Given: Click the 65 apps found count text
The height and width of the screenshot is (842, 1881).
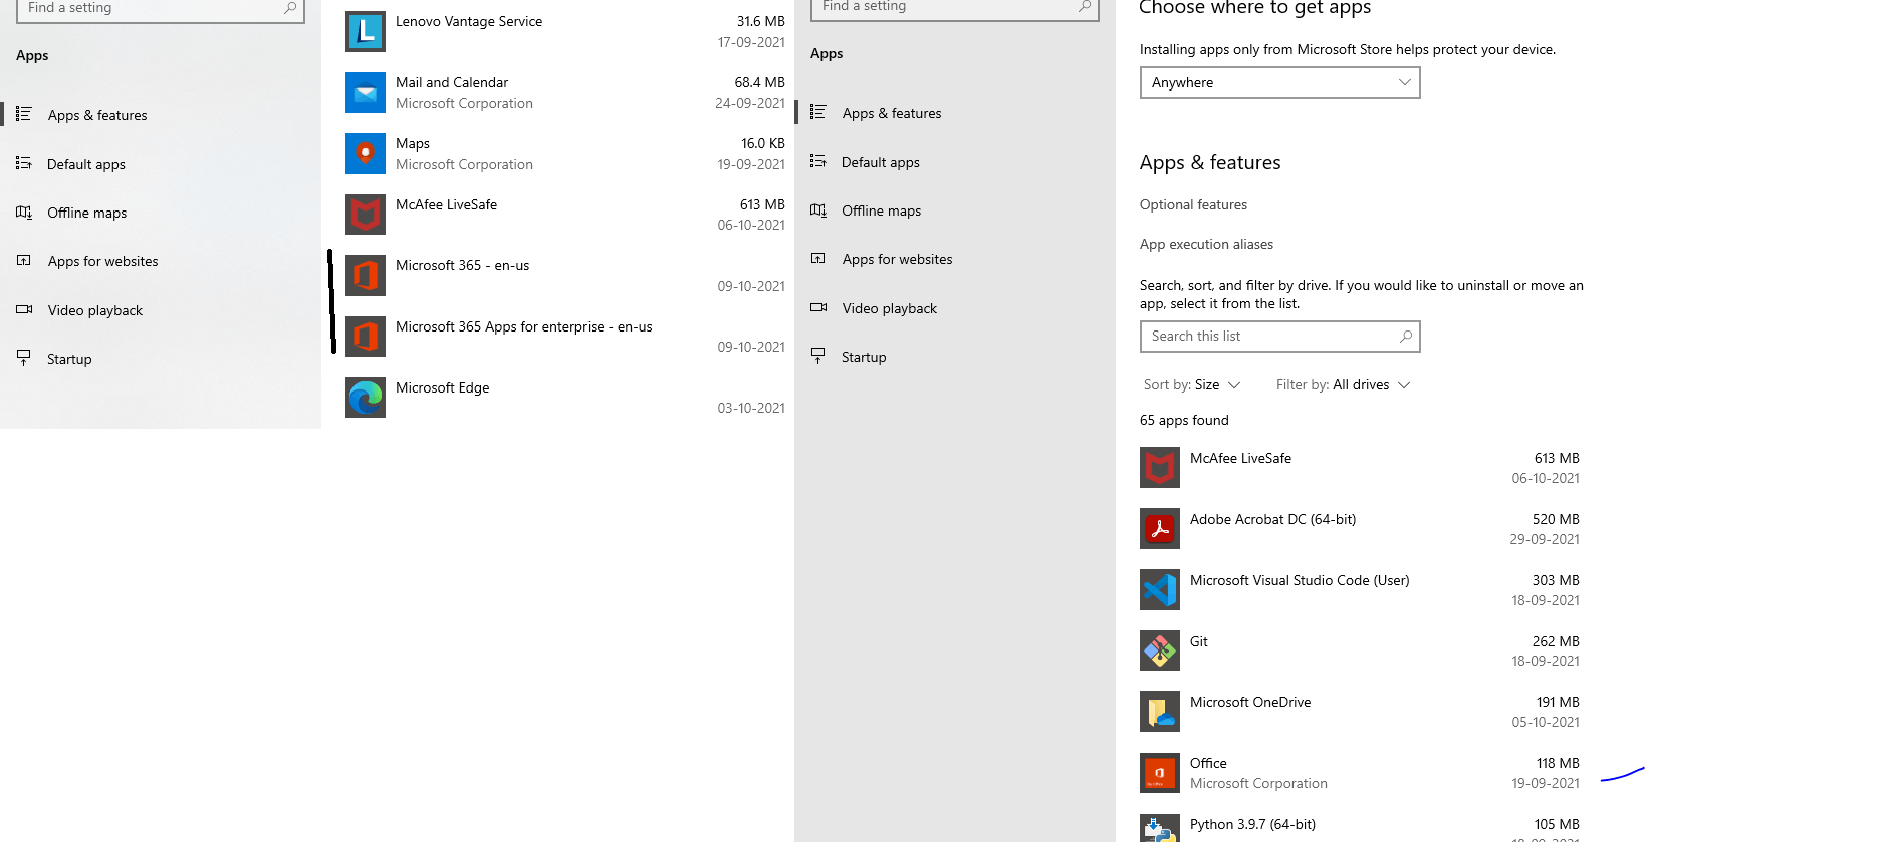Looking at the screenshot, I should pyautogui.click(x=1184, y=420).
